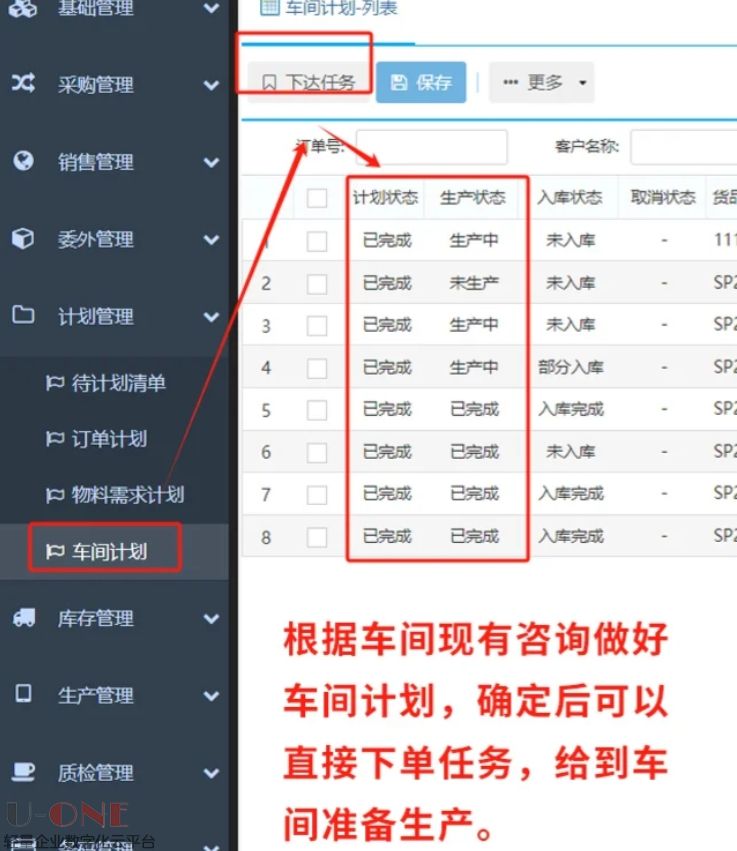Check the checkbox in row 5
This screenshot has width=737, height=851.
click(317, 410)
